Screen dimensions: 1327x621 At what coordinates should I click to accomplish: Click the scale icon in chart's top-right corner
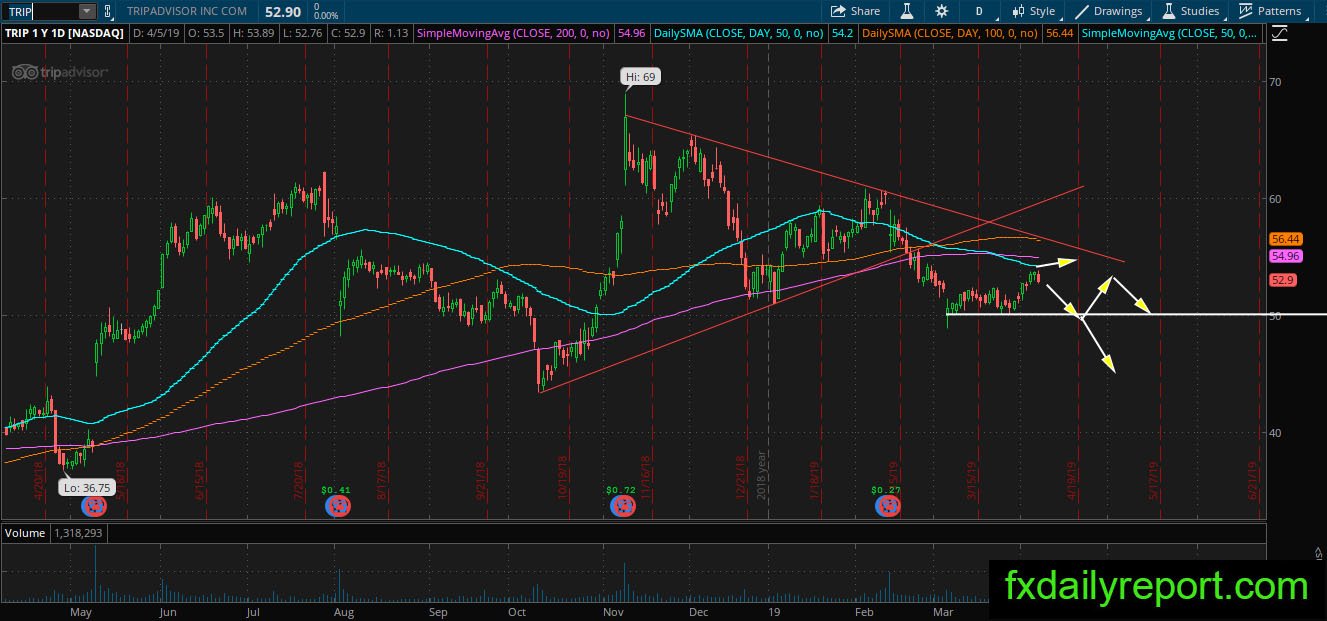1280,33
